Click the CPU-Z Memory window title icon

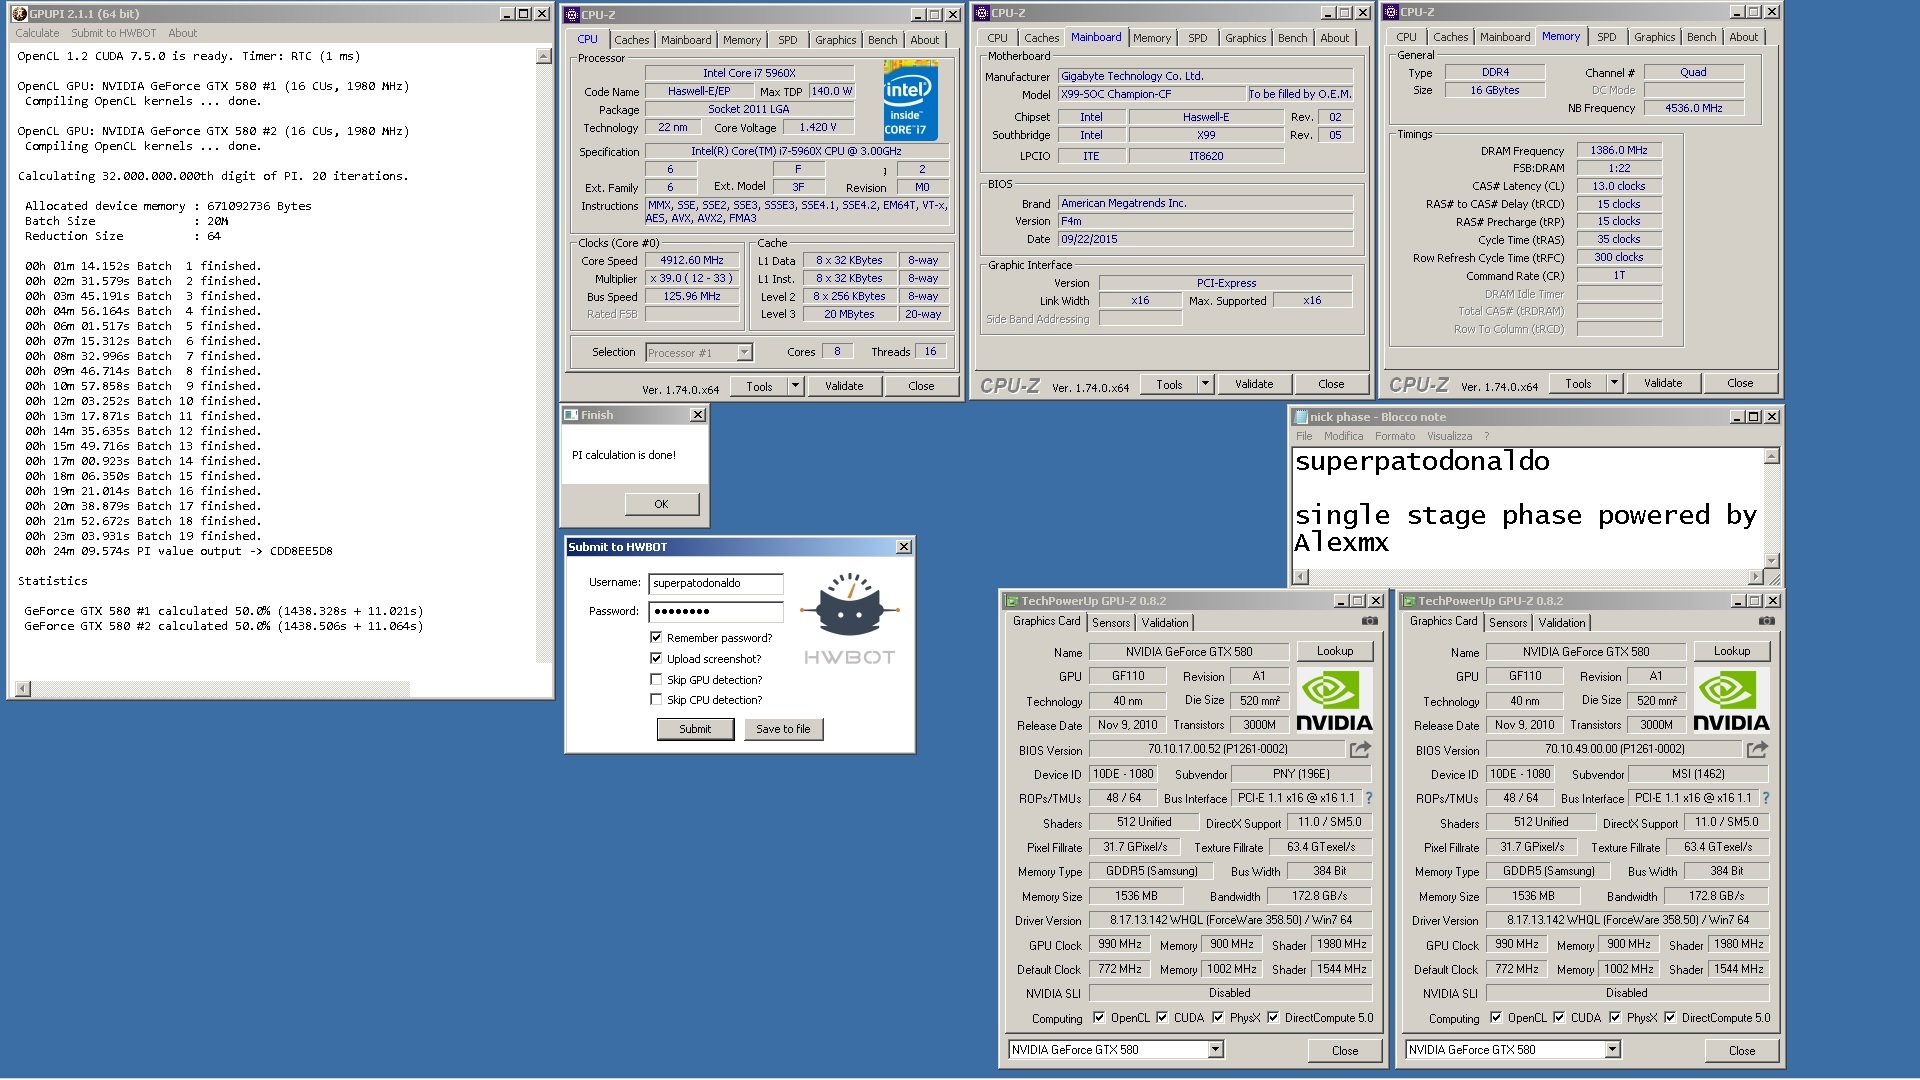(1391, 12)
